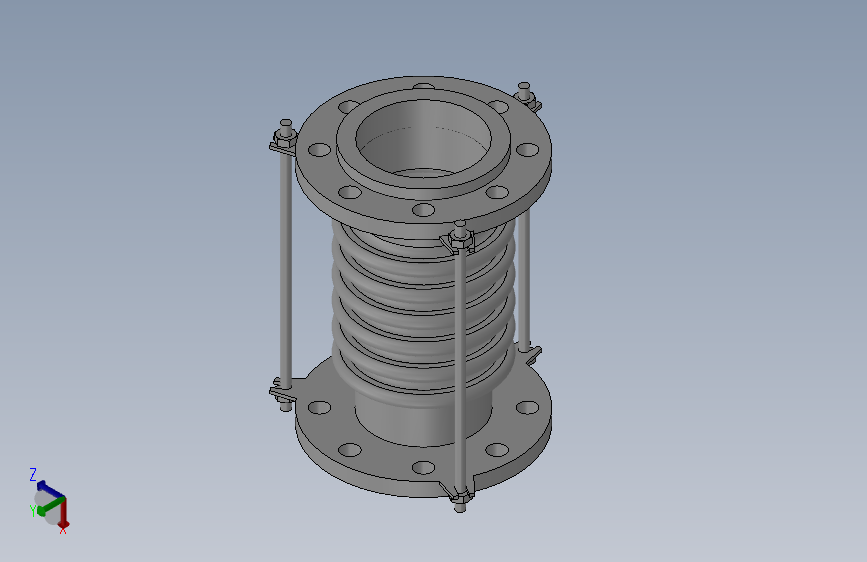
Task: Select the left tie rod shaft
Action: coord(285,271)
